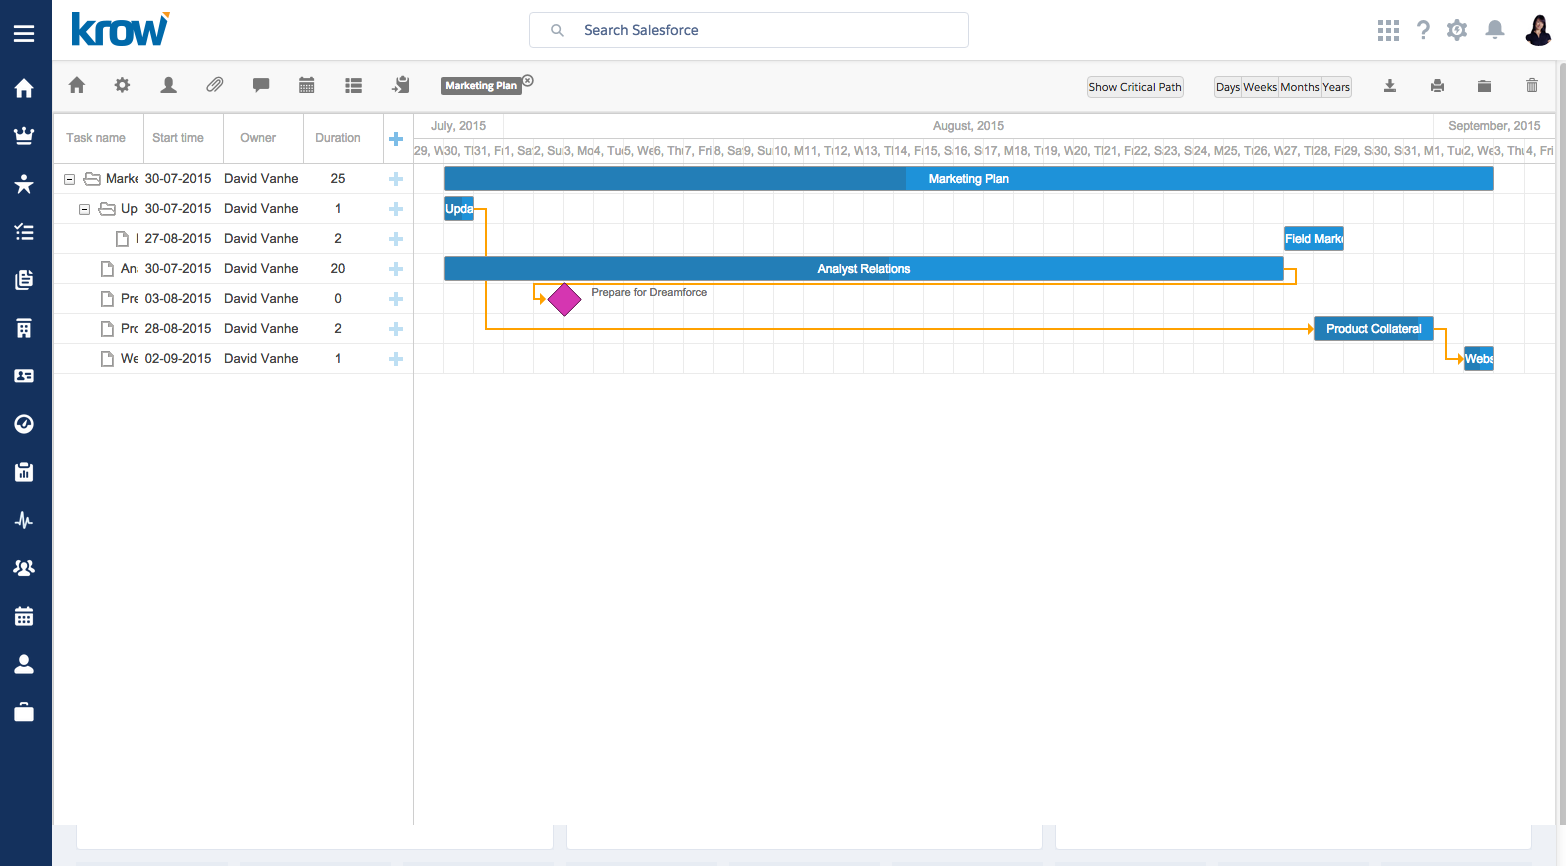This screenshot has width=1566, height=866.
Task: Collapse the Marketing Plan tree row
Action: 69,179
